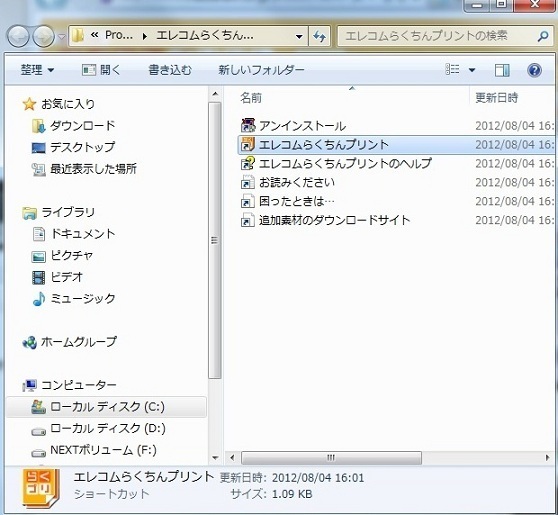
Task: Click navigation pane scrollbar down arrow
Action: [215, 458]
